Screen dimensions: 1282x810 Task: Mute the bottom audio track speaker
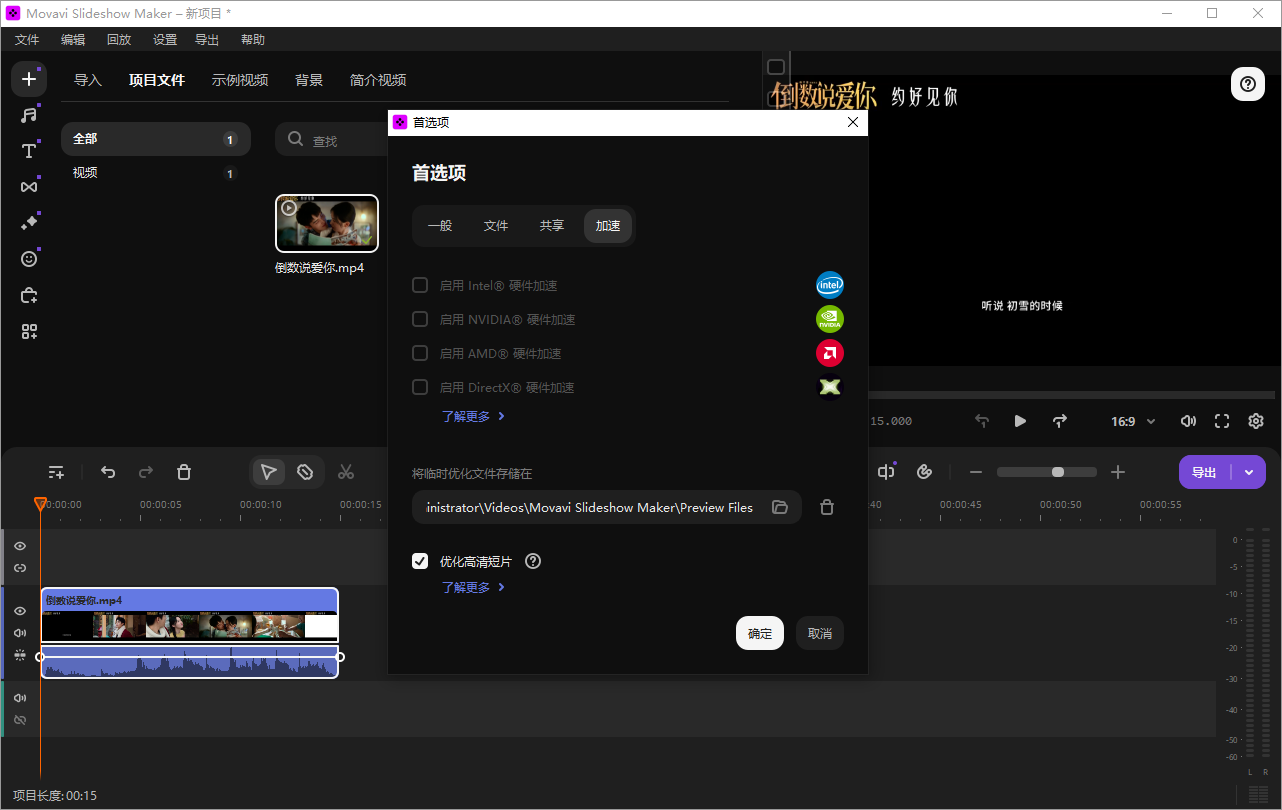[x=20, y=698]
